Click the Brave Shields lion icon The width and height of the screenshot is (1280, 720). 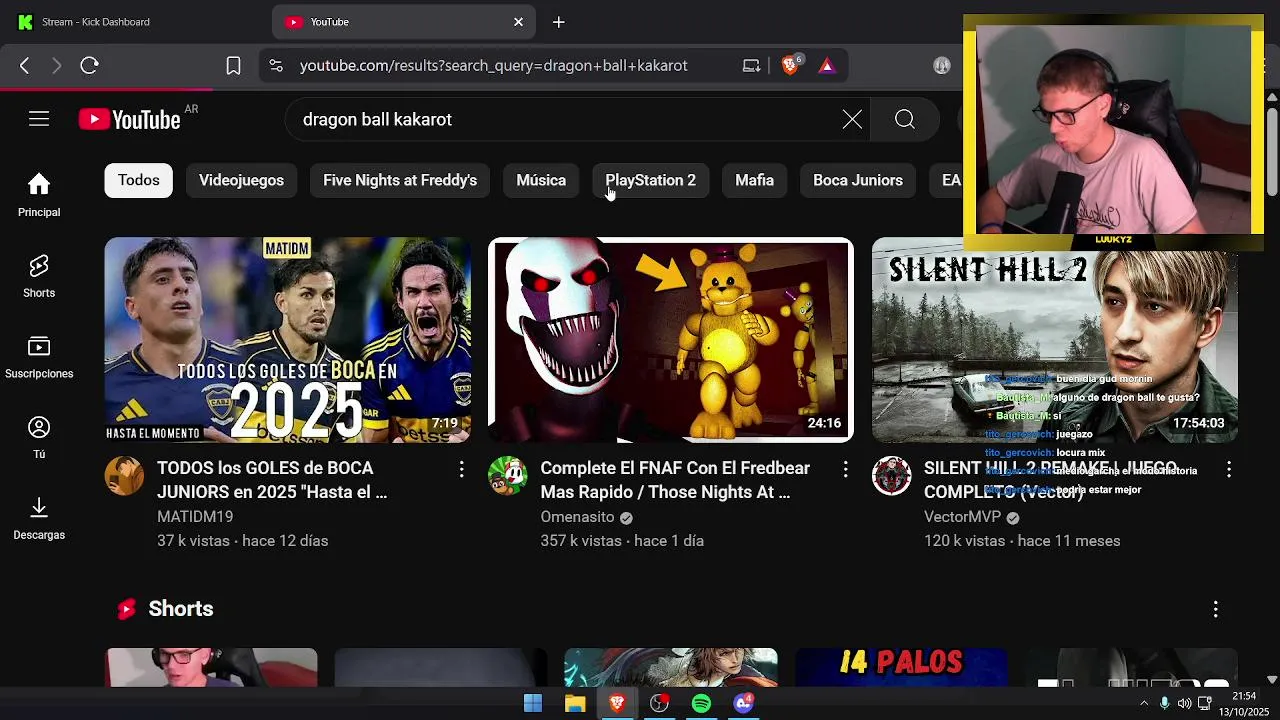pyautogui.click(x=791, y=65)
